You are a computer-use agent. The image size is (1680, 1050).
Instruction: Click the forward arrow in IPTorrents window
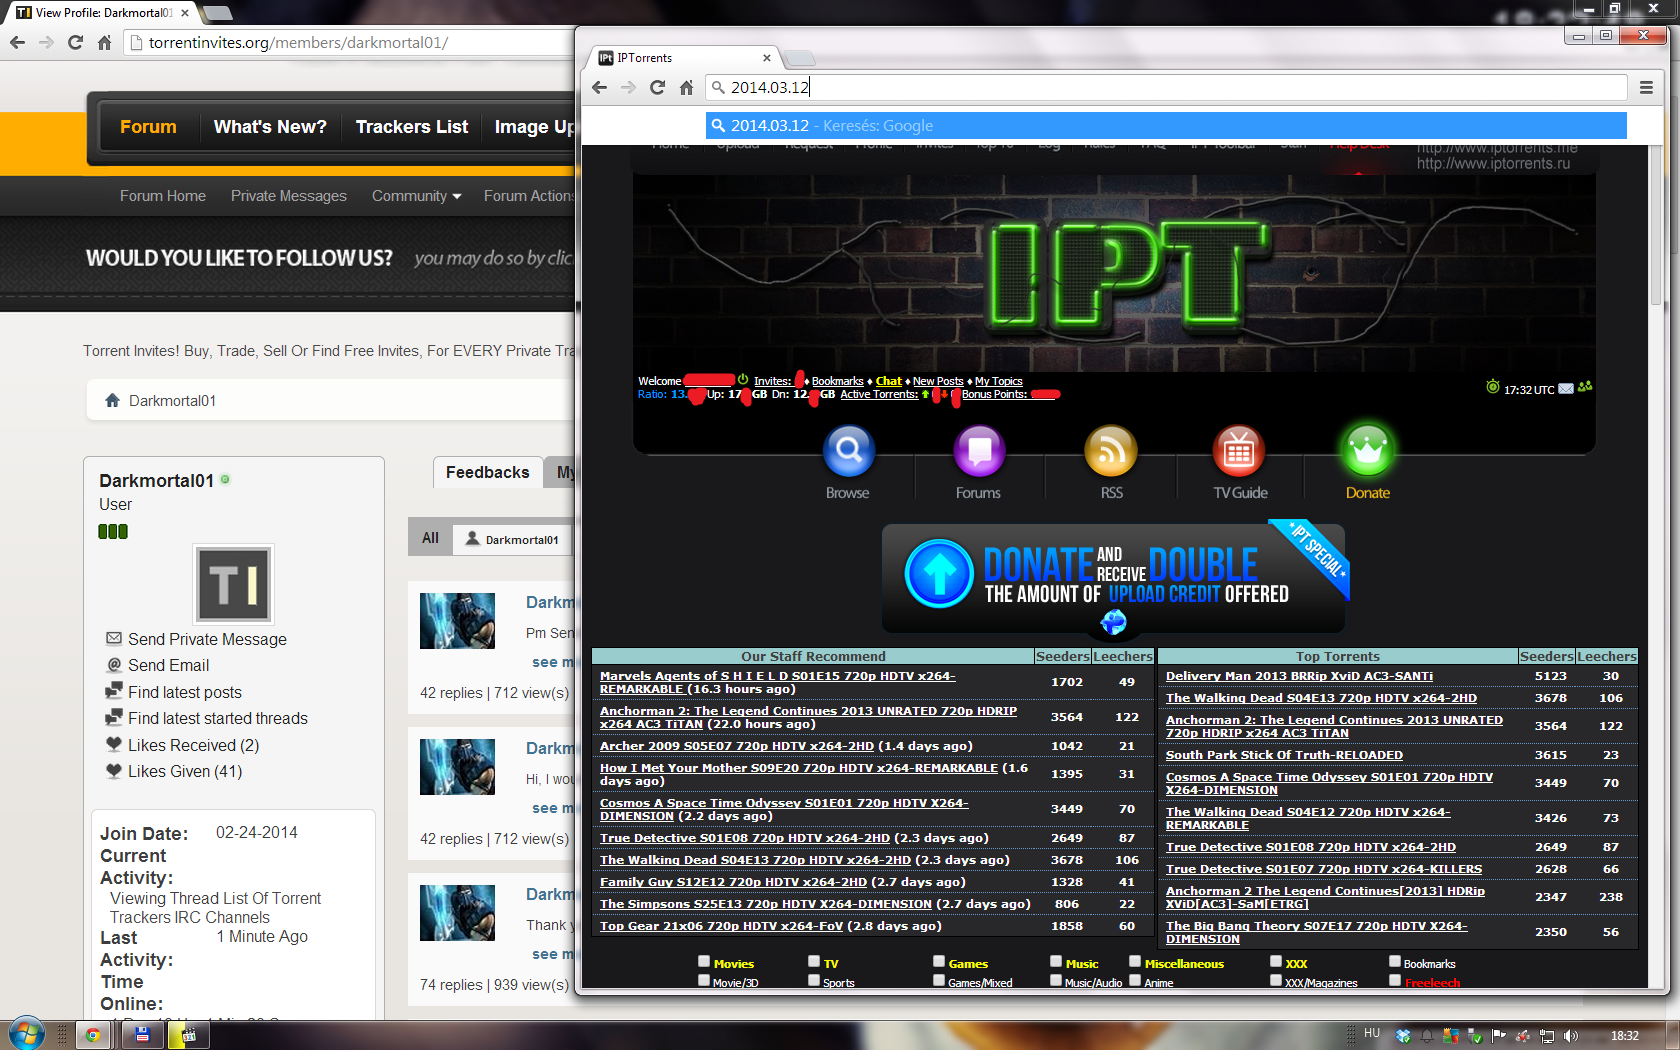click(x=628, y=87)
